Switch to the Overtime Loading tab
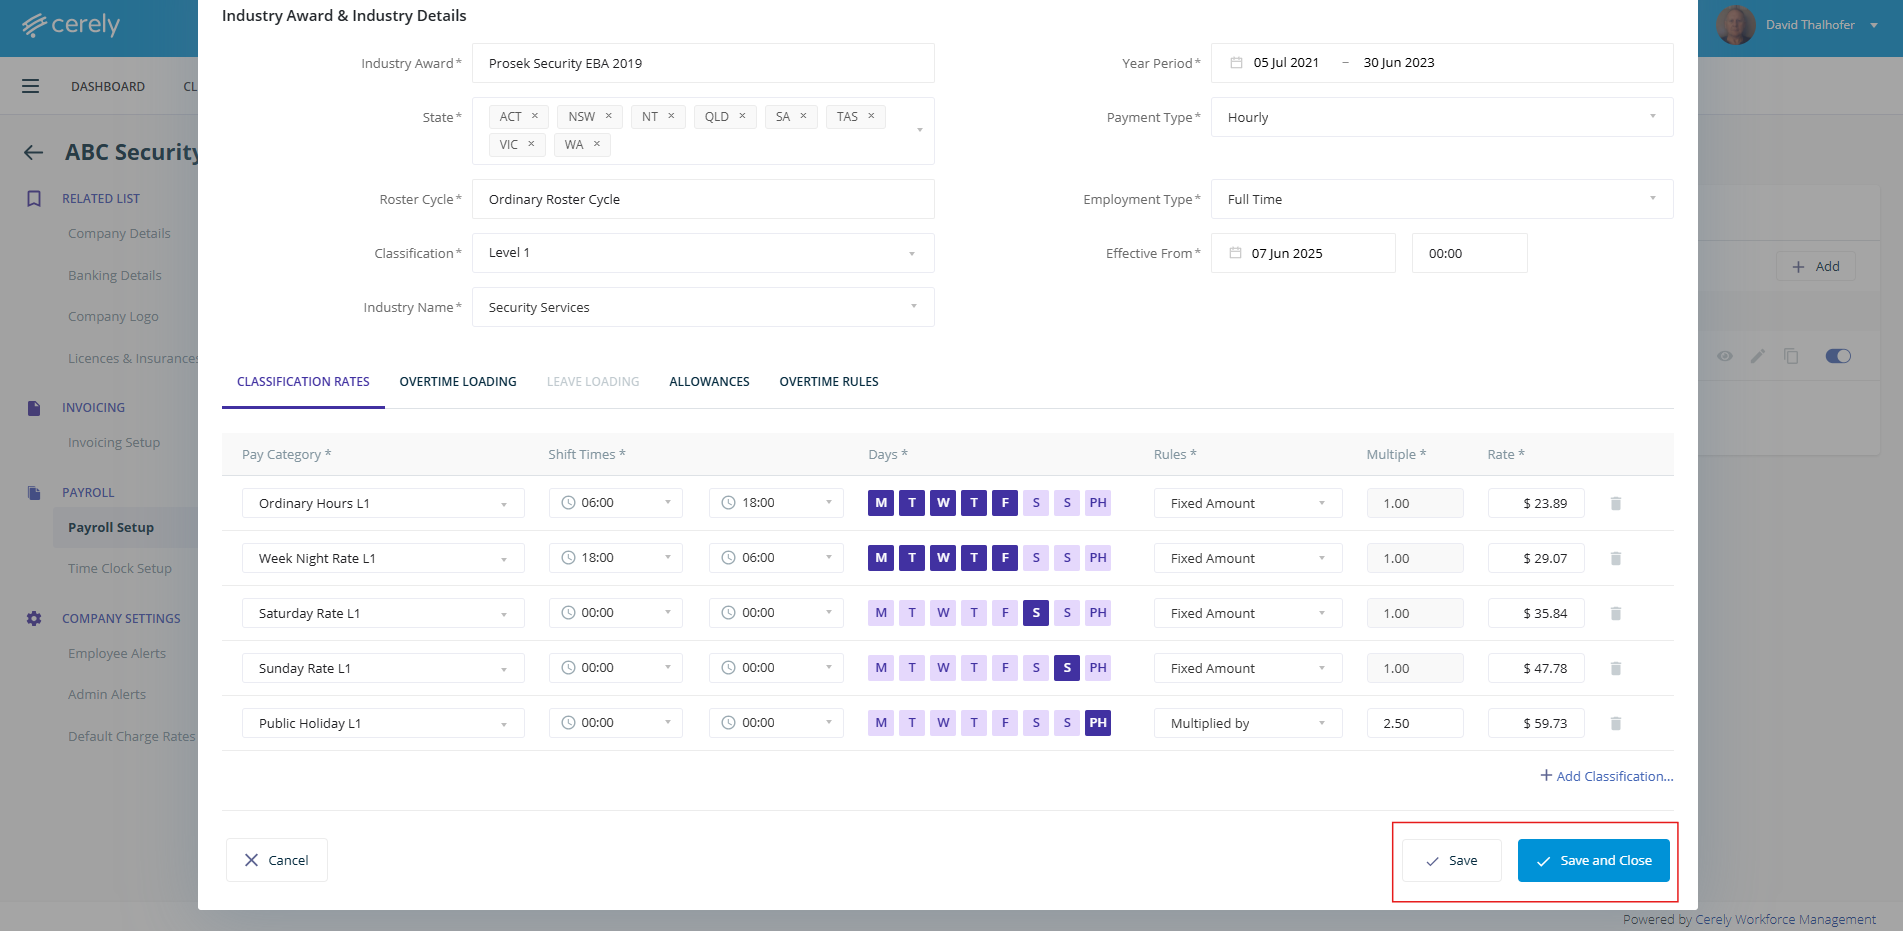 click(458, 382)
